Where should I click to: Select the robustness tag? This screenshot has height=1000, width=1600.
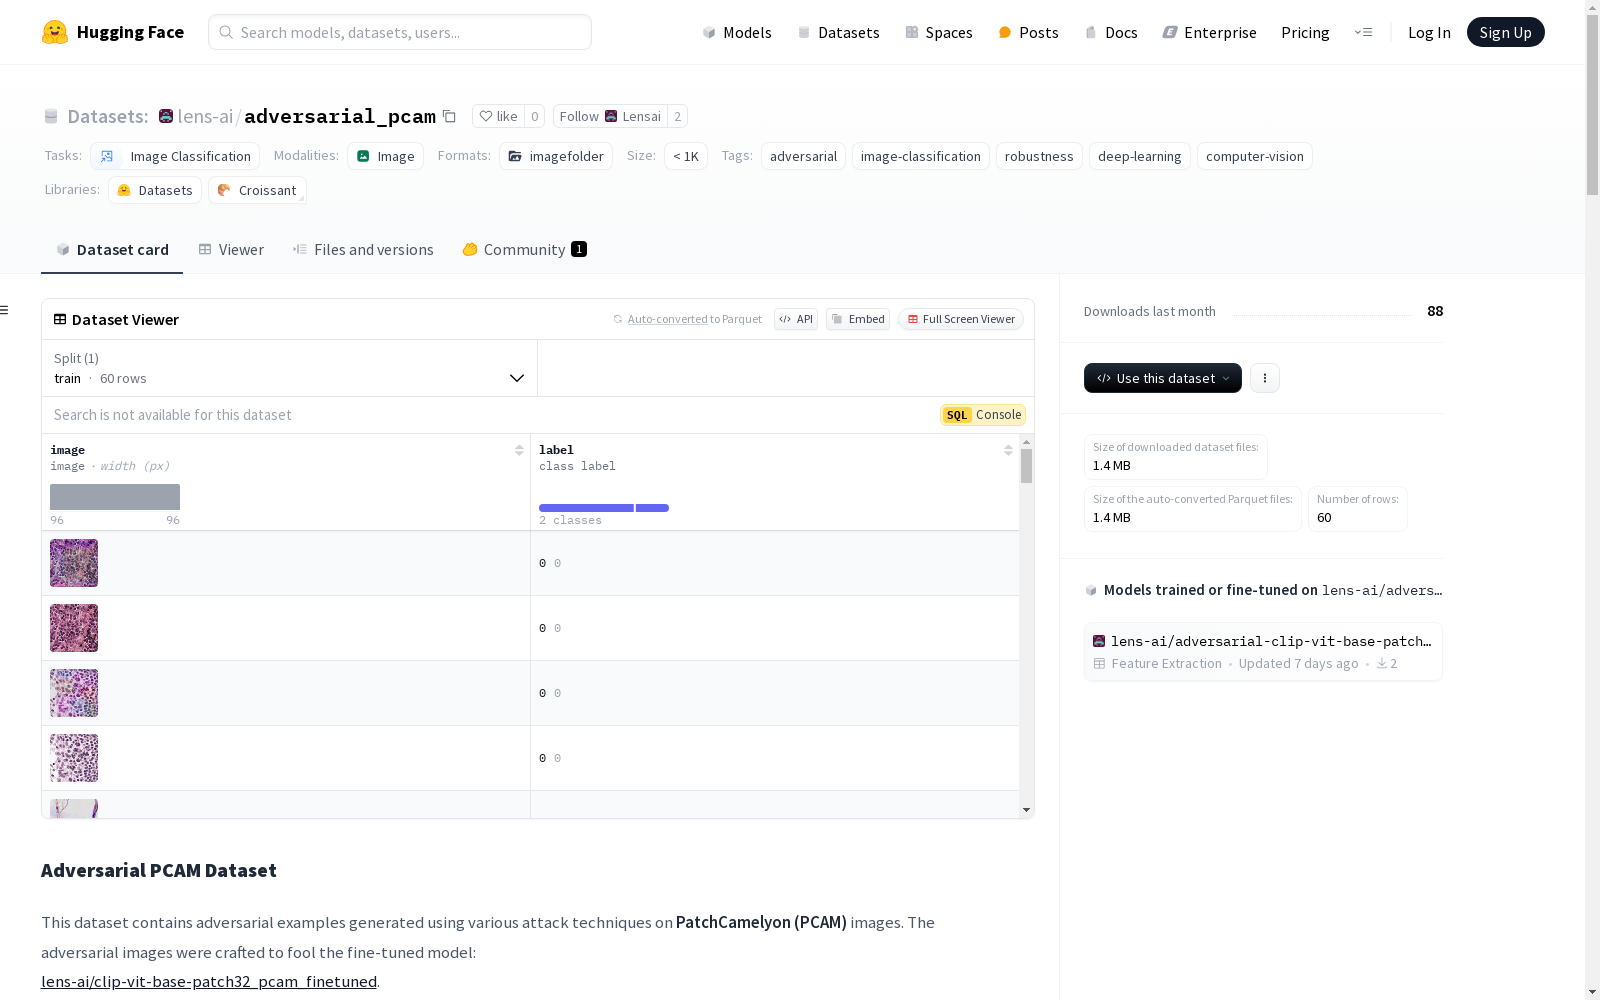click(1039, 156)
